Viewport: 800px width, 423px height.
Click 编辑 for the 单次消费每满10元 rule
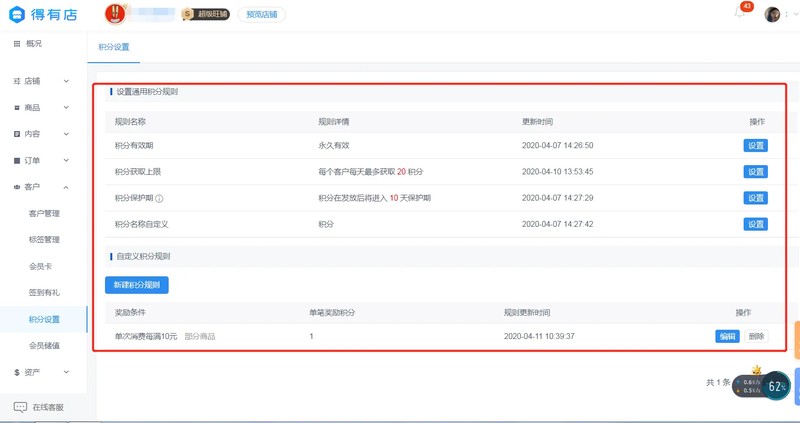pyautogui.click(x=728, y=336)
